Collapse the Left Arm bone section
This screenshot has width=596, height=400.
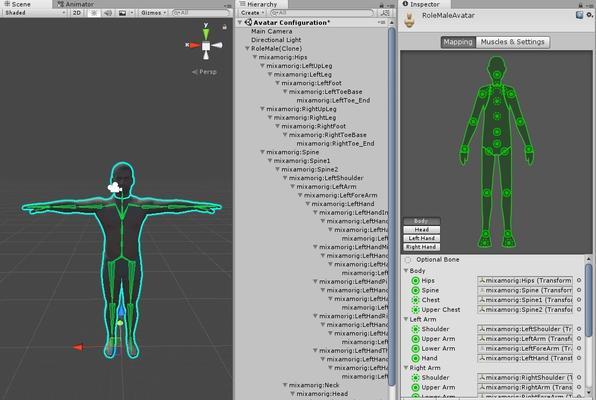[x=406, y=319]
